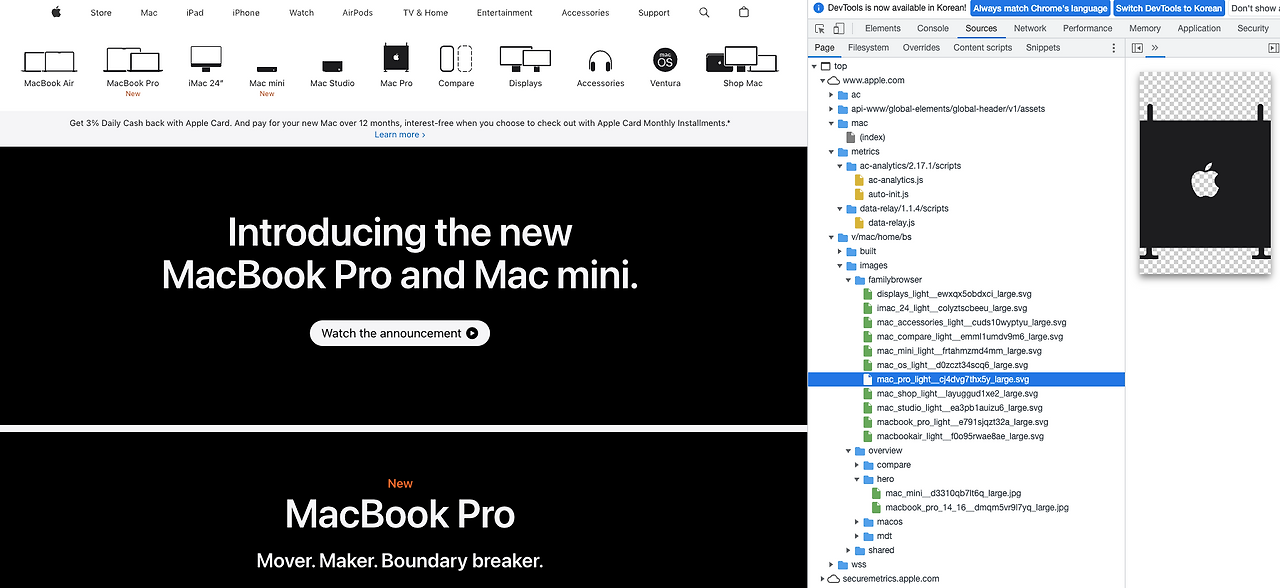Show more editor tabs via double chevron
Image resolution: width=1280 pixels, height=588 pixels.
pyautogui.click(x=1155, y=48)
